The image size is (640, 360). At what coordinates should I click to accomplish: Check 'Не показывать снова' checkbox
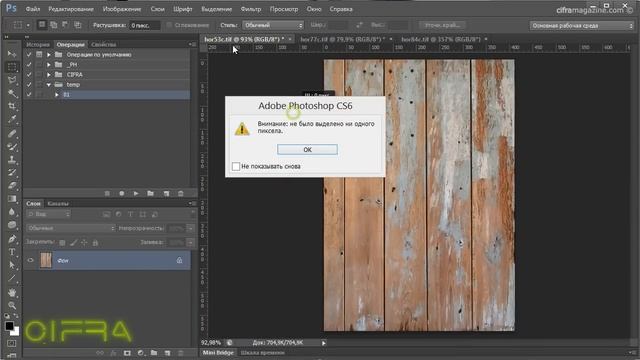pos(236,167)
